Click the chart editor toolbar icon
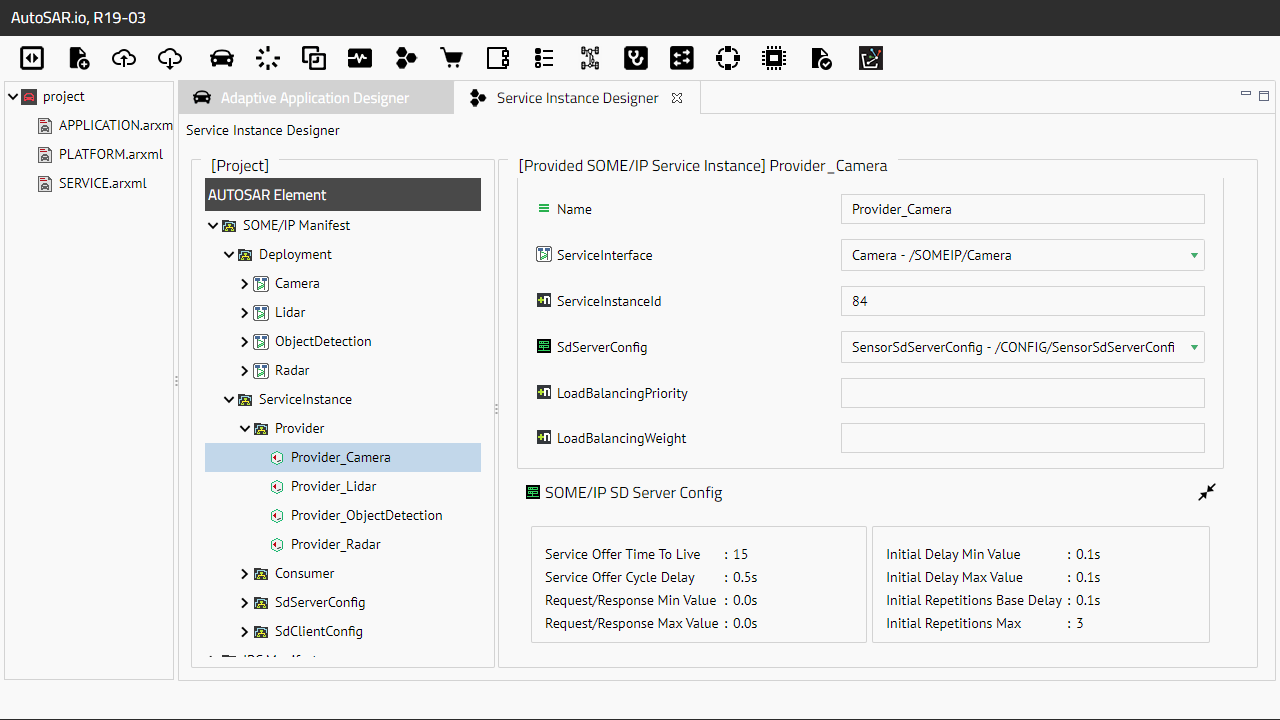The height and width of the screenshot is (720, 1280). pos(870,58)
